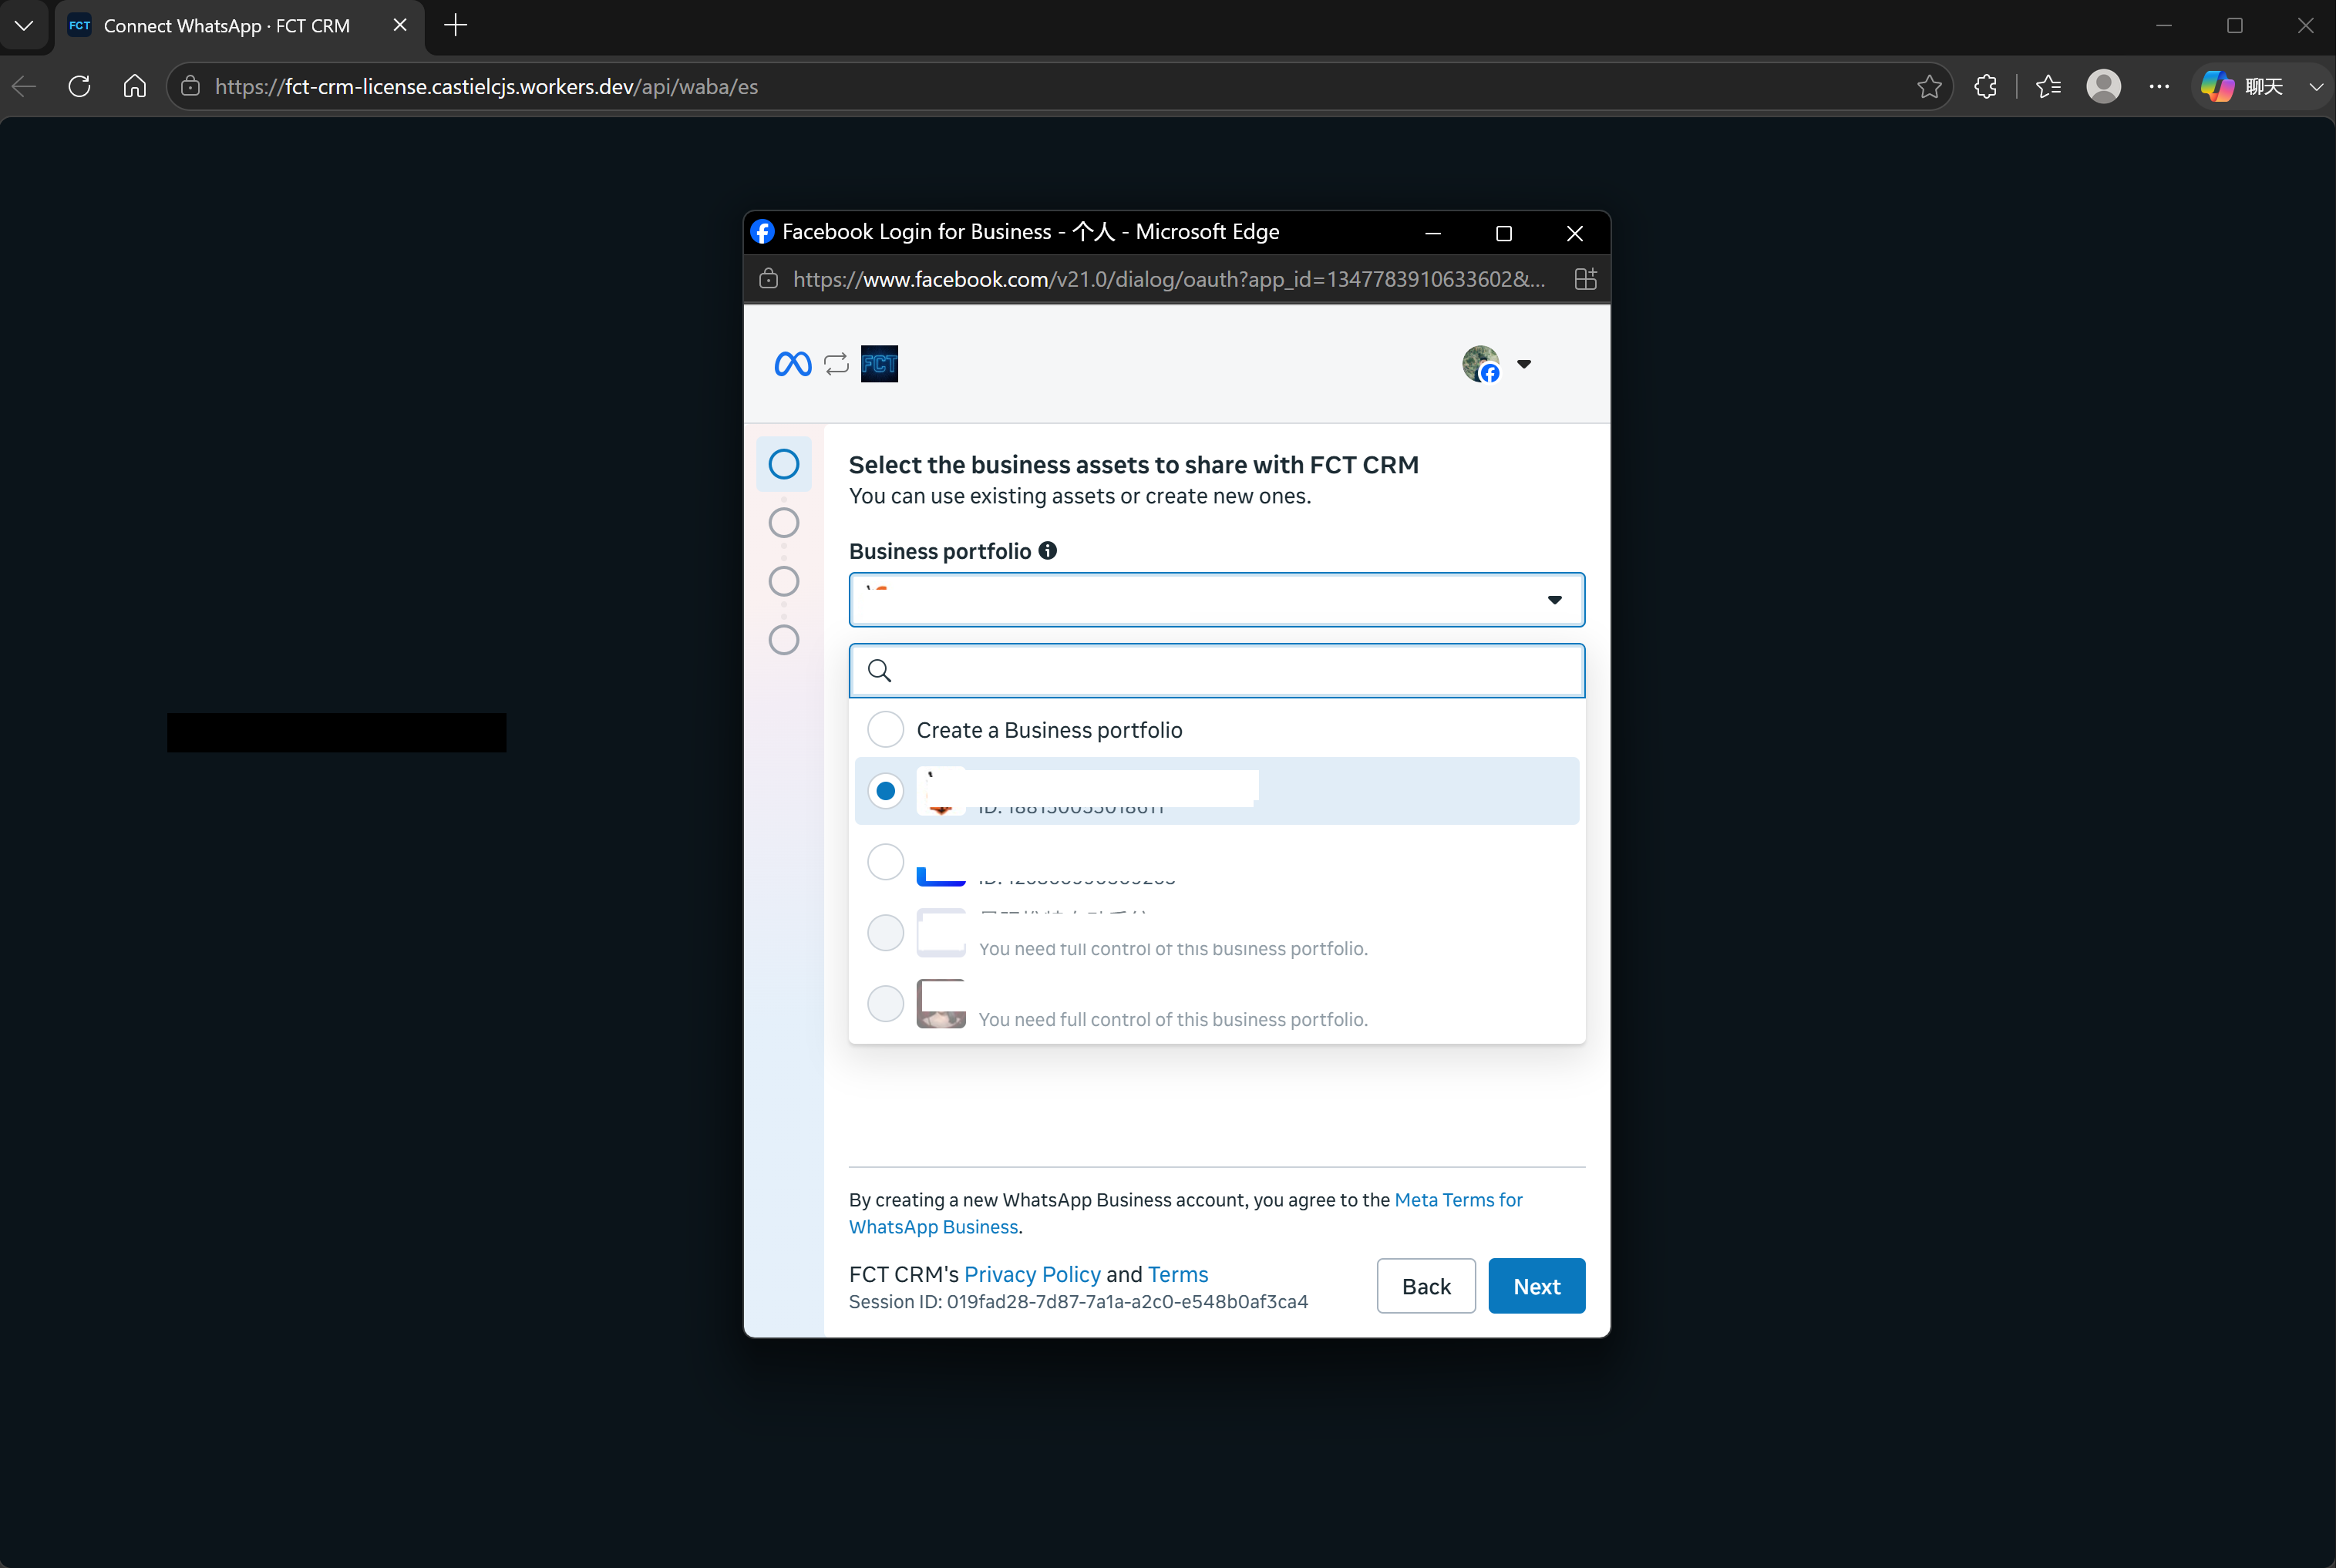The width and height of the screenshot is (2336, 1568).
Task: Click the Facebook profile avatar in dialog
Action: click(1481, 364)
